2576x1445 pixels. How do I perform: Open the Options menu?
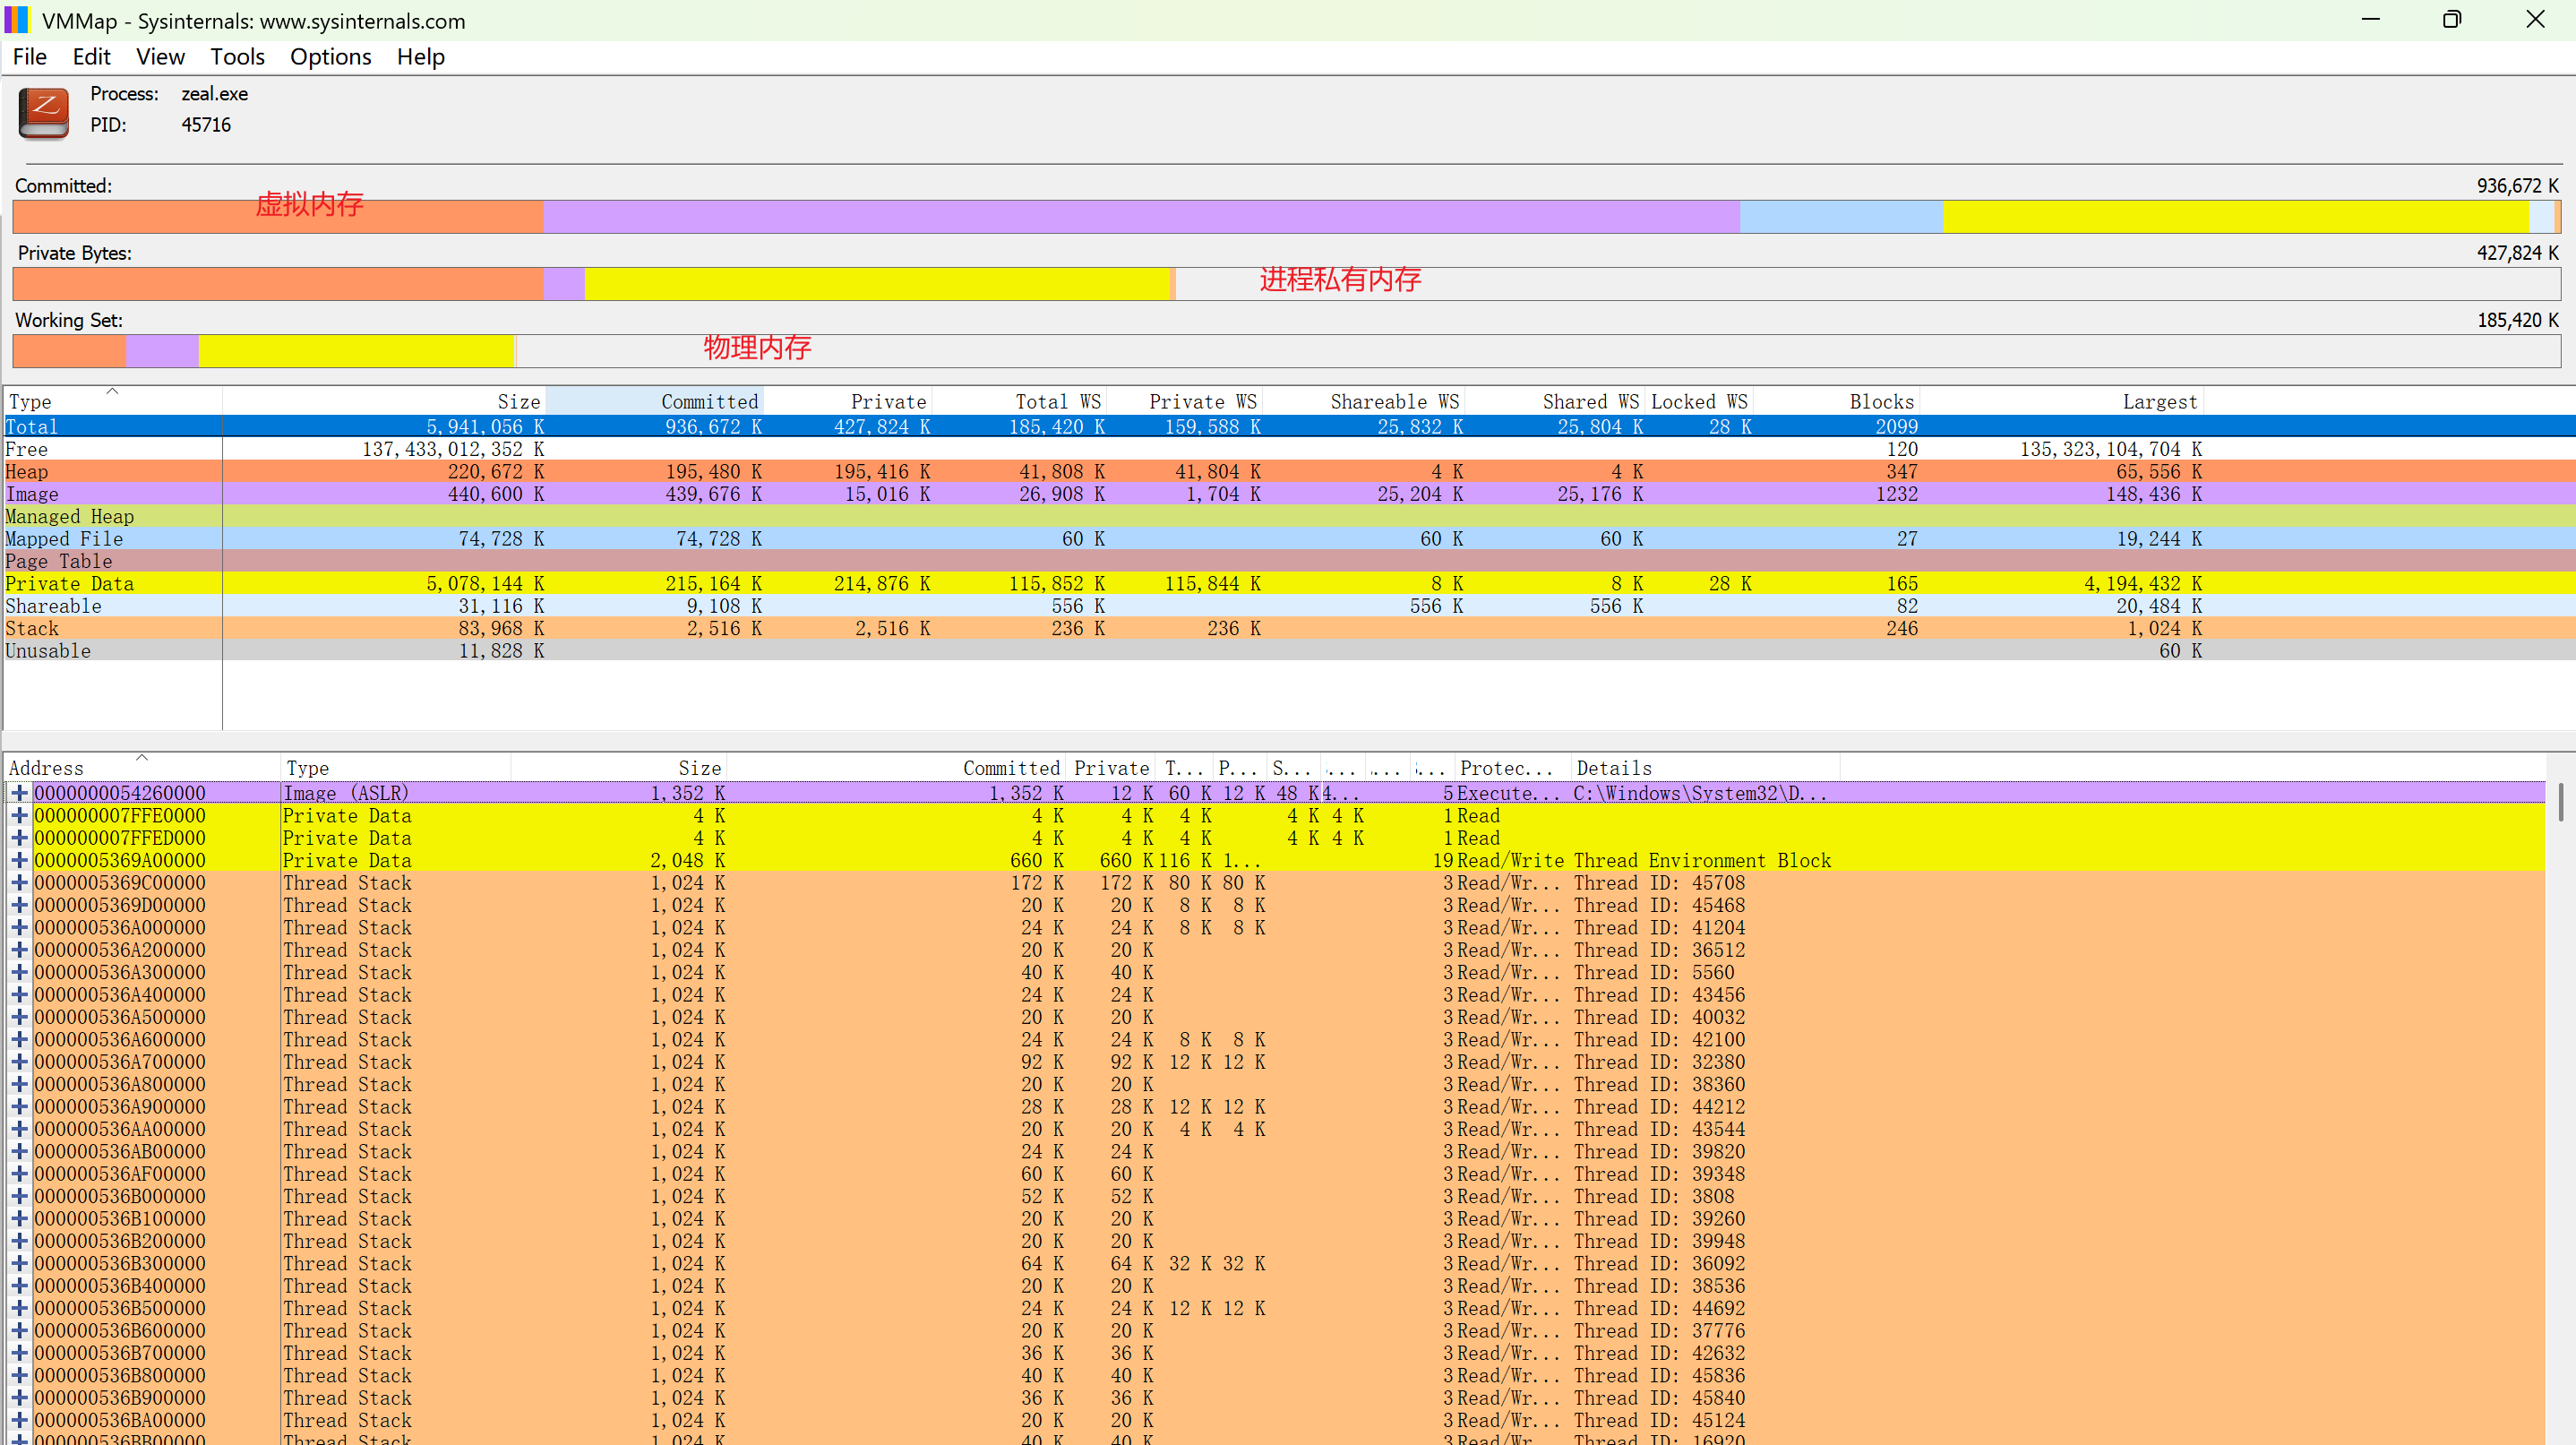click(330, 57)
